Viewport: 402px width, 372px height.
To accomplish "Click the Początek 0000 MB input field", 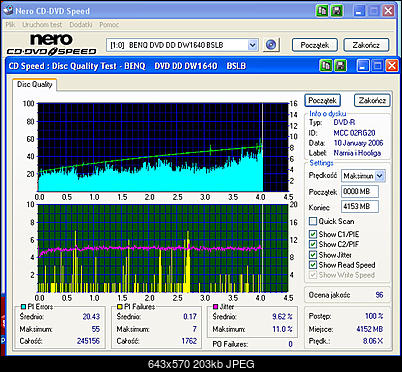I will coord(360,192).
